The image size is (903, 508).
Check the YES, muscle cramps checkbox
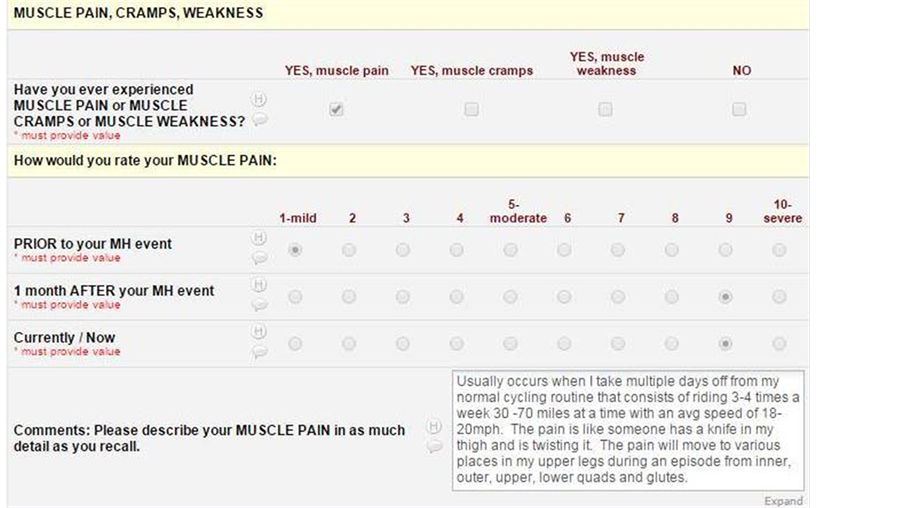pos(472,109)
